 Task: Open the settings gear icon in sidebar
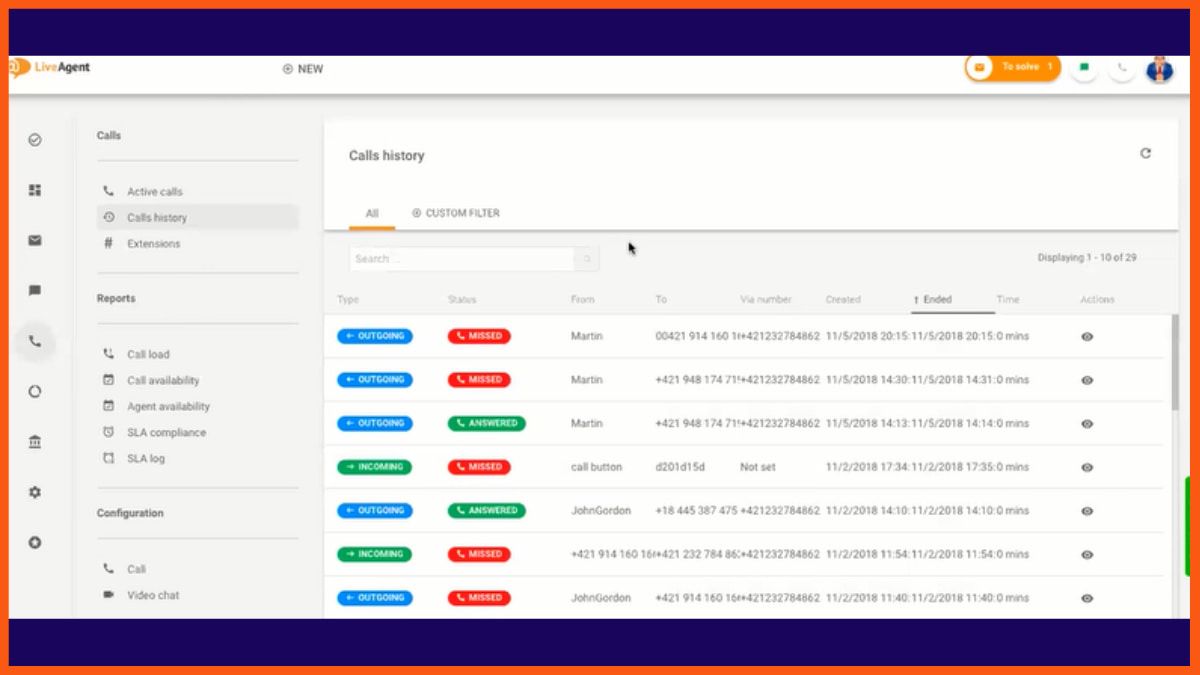coord(35,492)
